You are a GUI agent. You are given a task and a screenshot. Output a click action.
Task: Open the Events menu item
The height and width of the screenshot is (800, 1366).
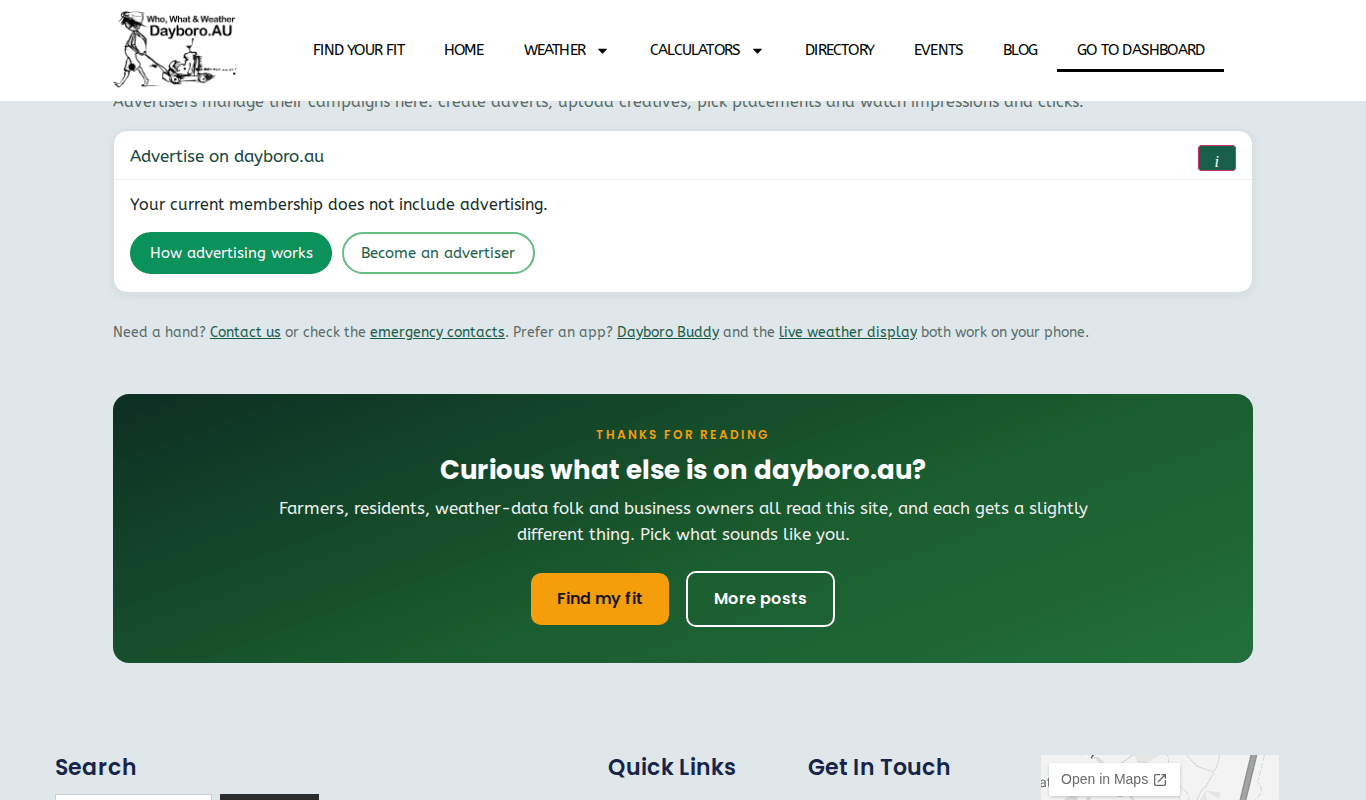pyautogui.click(x=939, y=50)
